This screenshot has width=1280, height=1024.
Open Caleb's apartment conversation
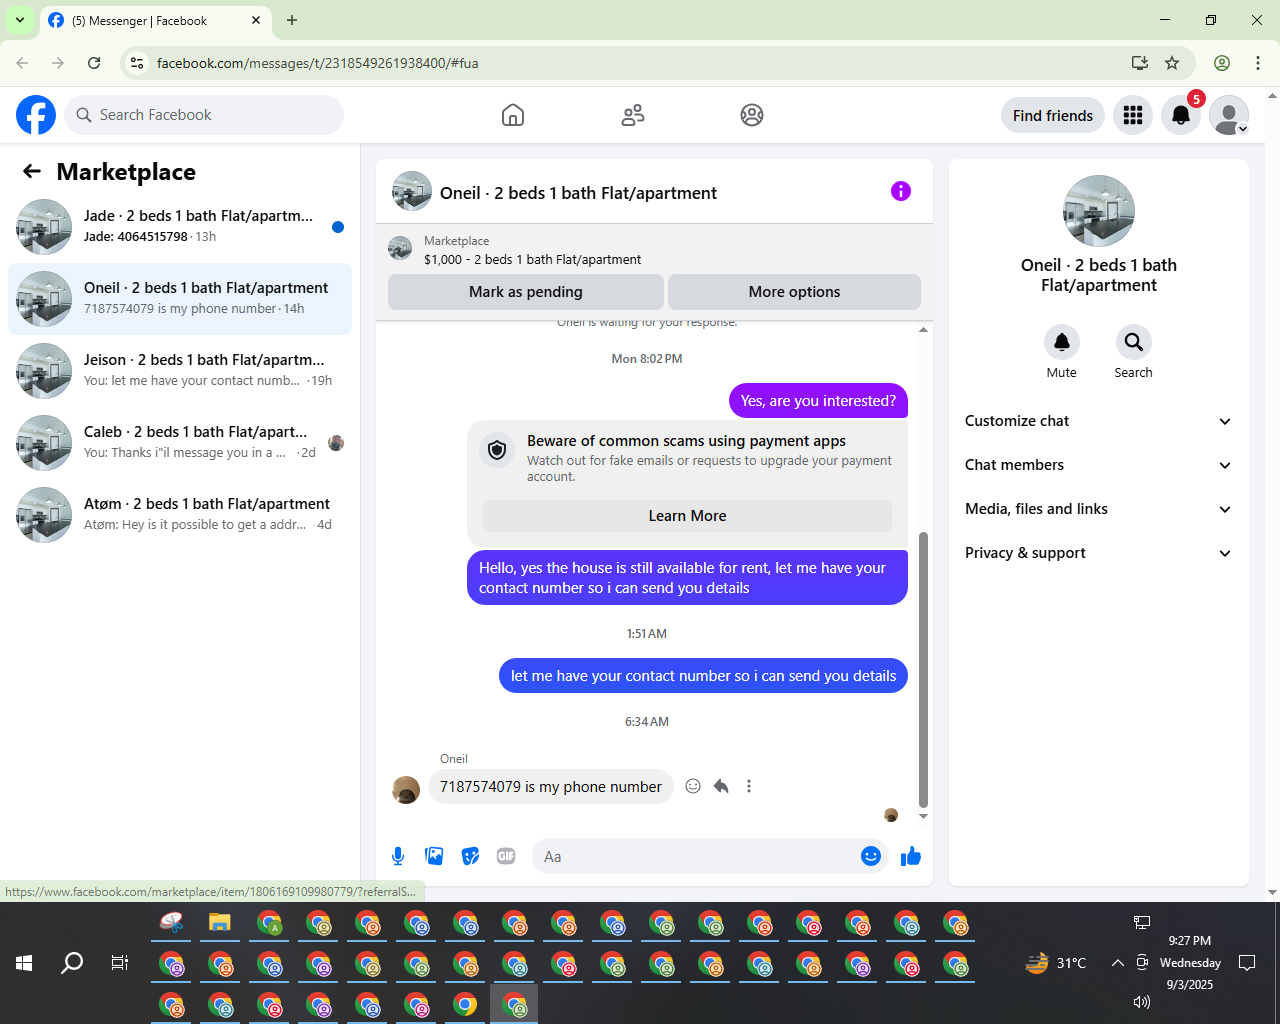[180, 443]
